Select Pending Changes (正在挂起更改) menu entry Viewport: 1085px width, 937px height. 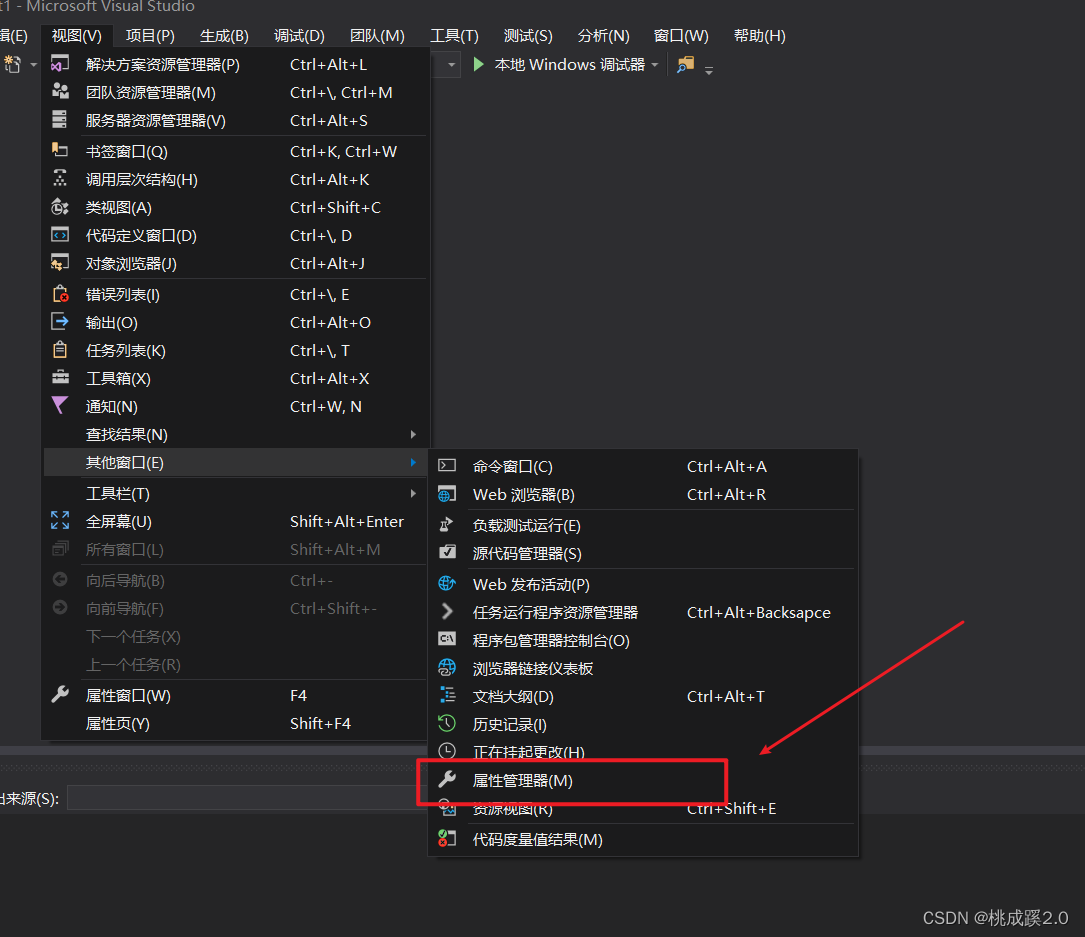coord(643,752)
